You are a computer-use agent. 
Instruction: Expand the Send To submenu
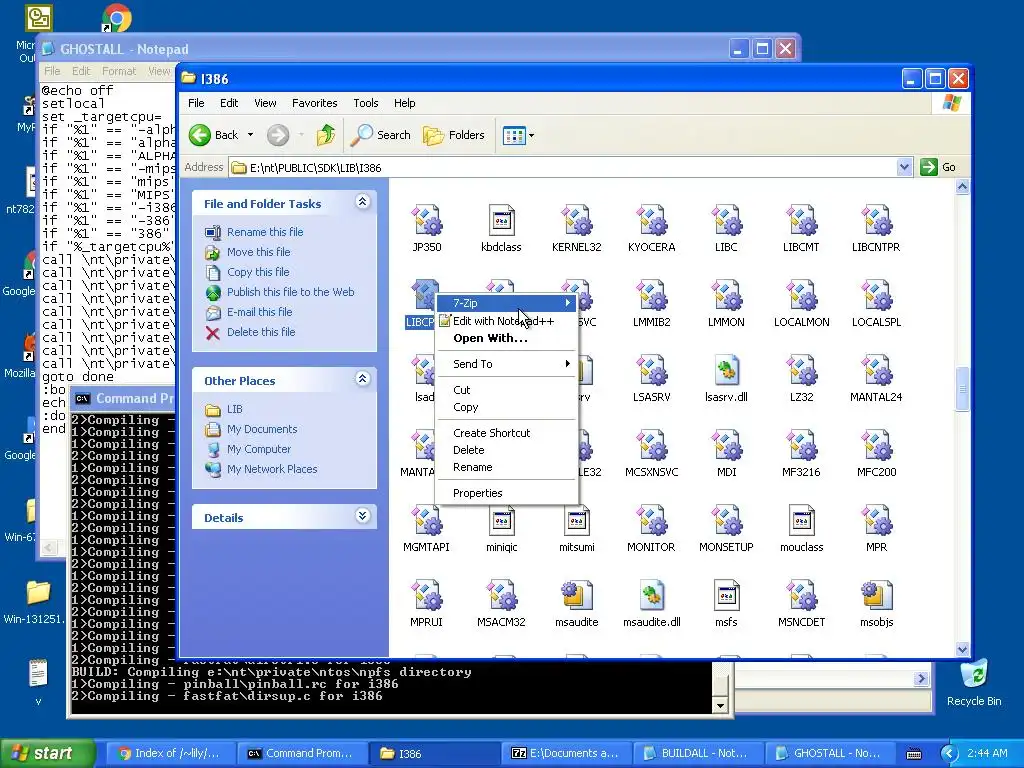coord(507,364)
